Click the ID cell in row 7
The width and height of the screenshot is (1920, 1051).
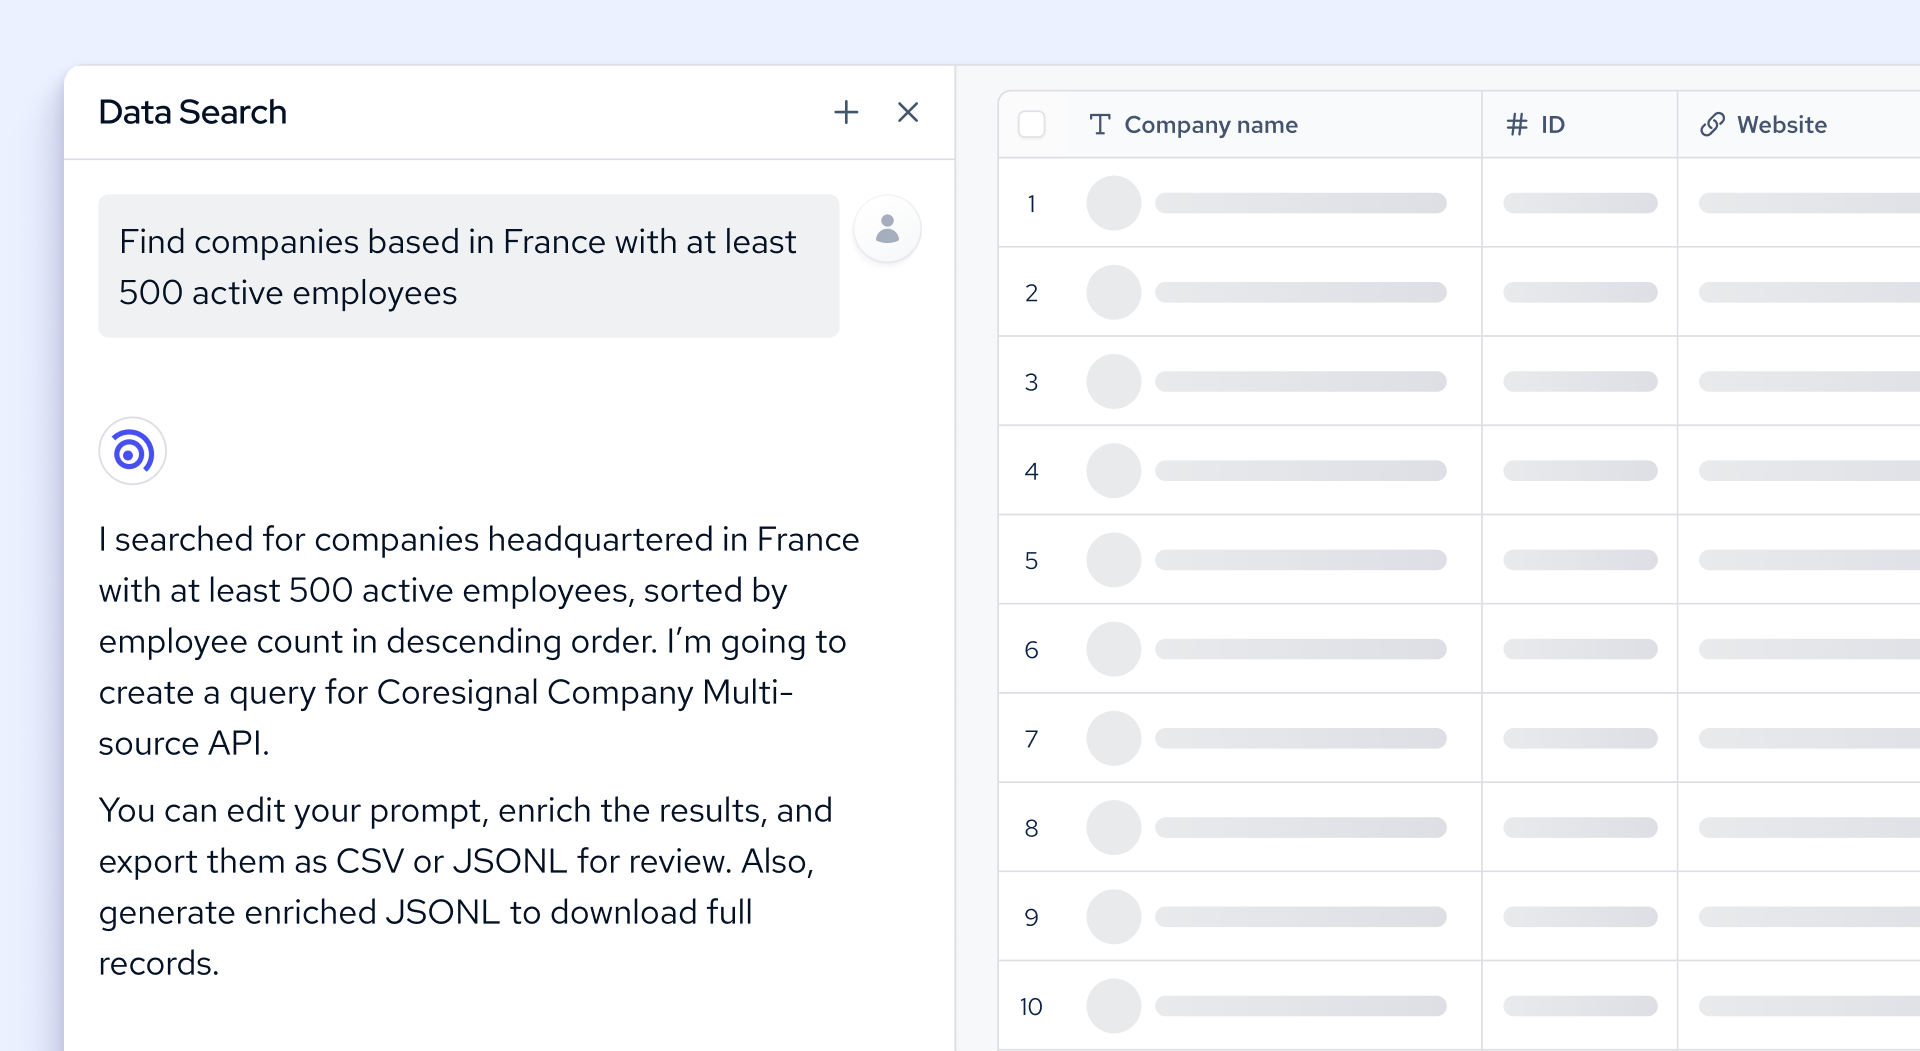point(1578,738)
